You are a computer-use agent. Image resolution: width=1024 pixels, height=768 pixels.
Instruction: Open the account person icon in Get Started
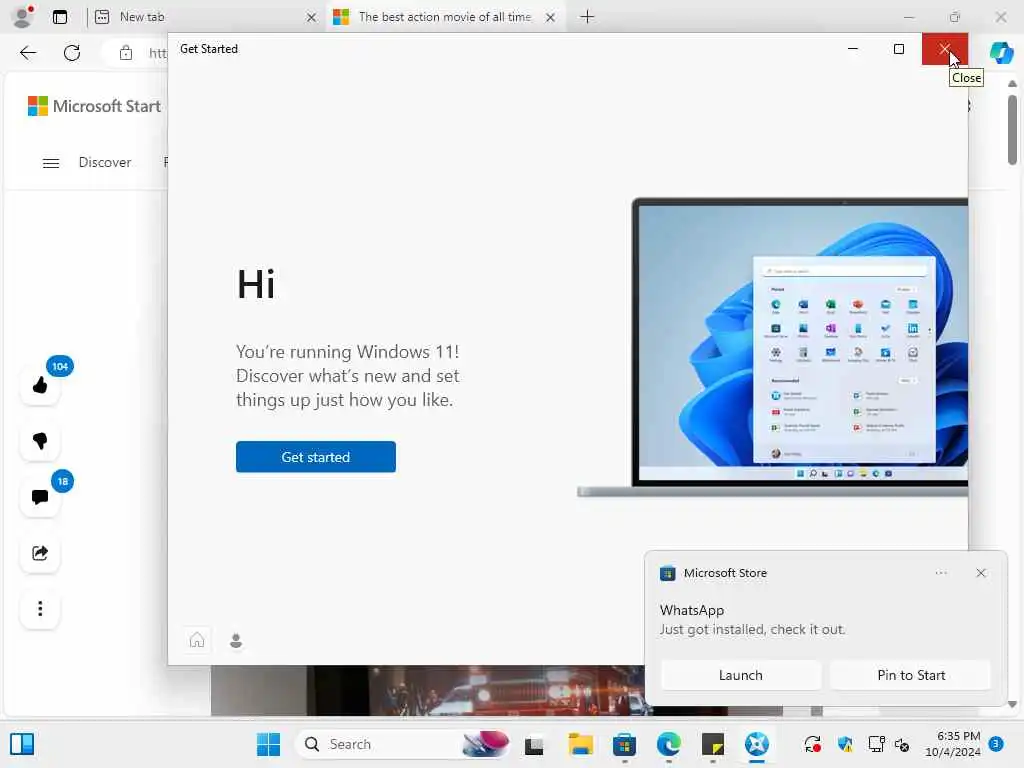(236, 641)
